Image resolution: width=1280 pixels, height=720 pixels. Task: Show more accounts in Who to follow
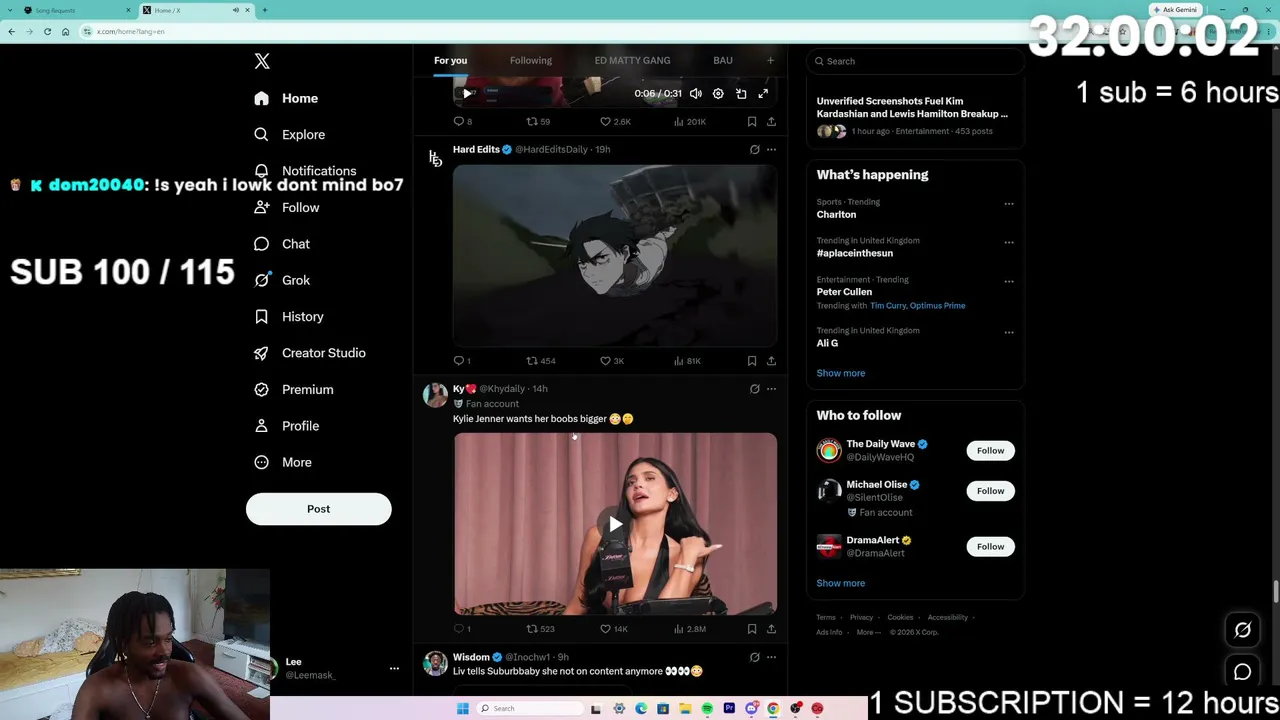[841, 583]
